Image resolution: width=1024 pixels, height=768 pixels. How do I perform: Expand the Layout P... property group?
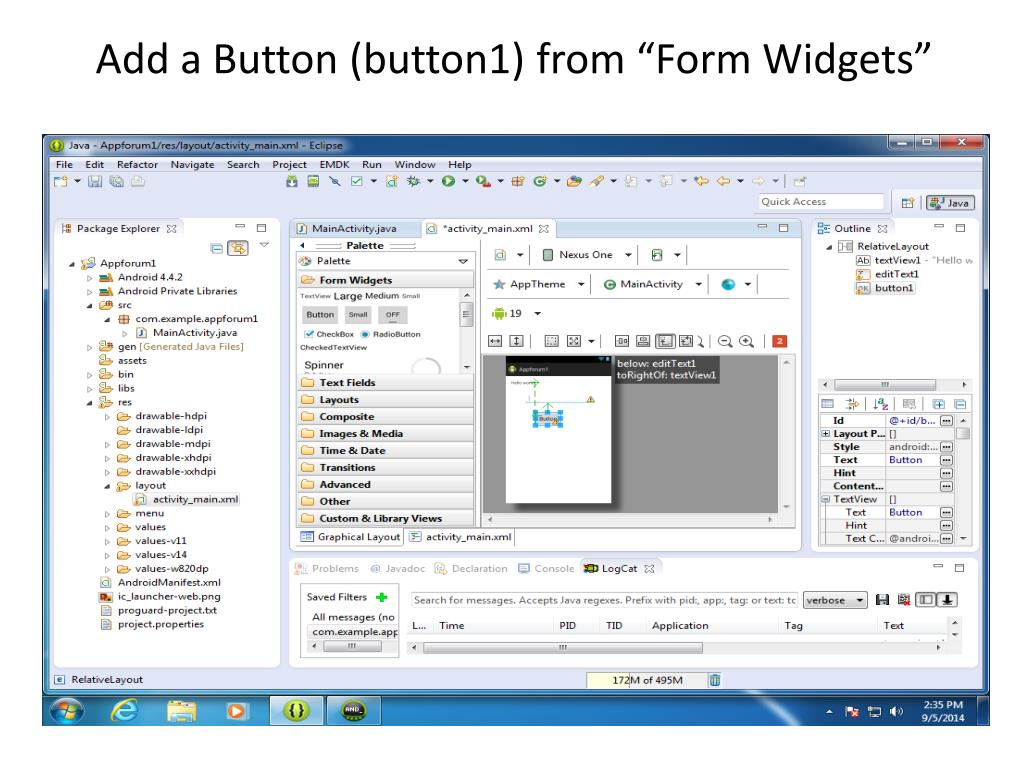(x=825, y=434)
